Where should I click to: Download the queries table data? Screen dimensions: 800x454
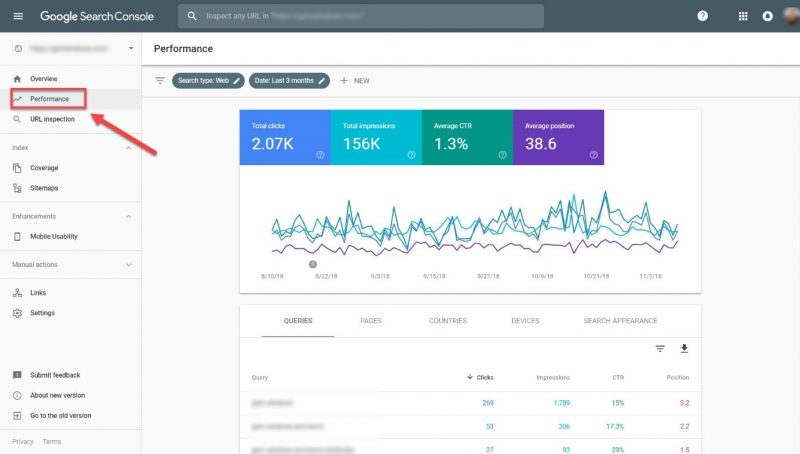[684, 348]
